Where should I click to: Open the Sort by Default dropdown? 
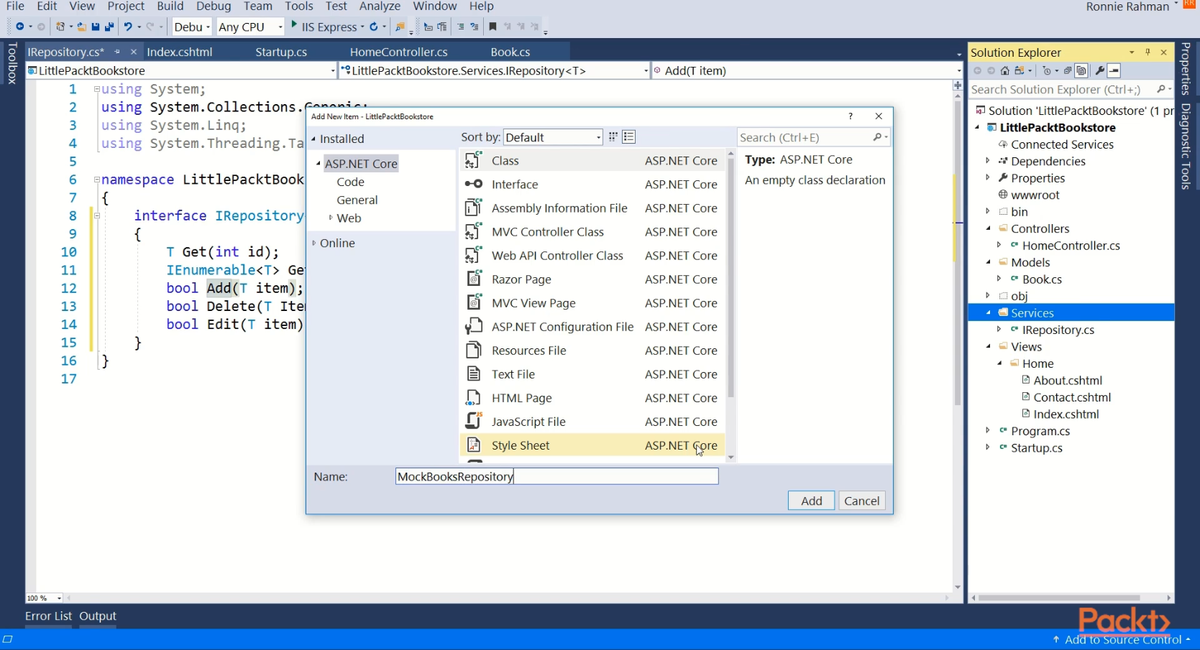click(x=553, y=137)
